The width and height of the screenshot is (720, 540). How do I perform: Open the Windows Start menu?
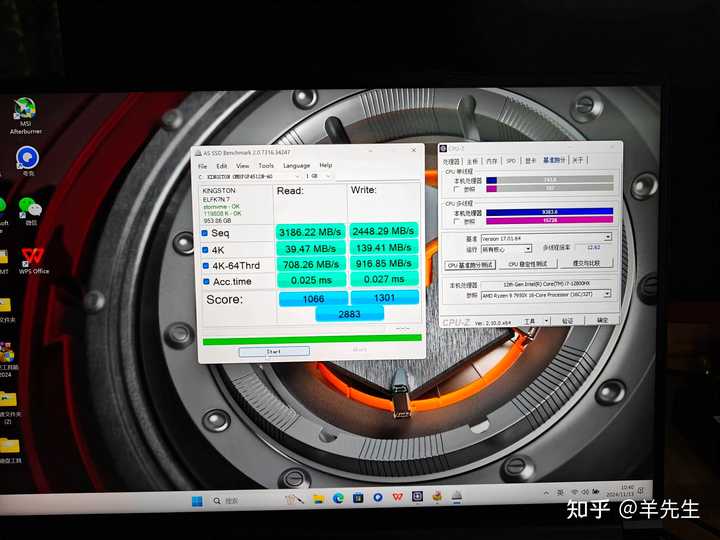(197, 501)
